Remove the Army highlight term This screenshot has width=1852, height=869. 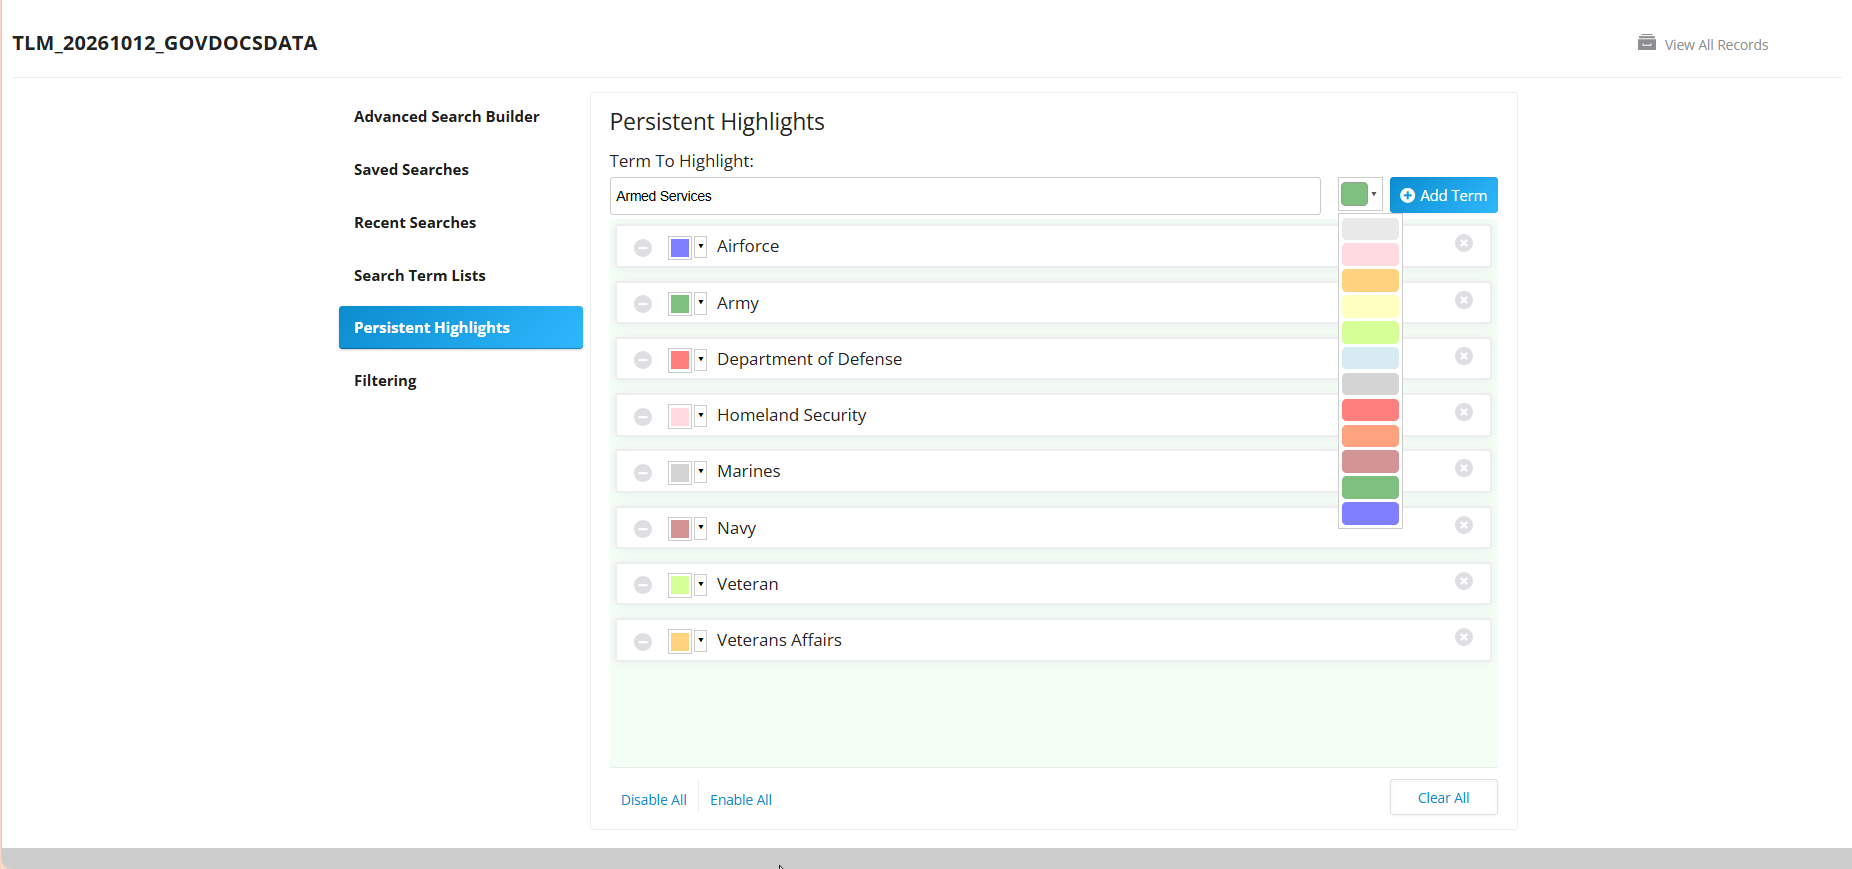1464,300
